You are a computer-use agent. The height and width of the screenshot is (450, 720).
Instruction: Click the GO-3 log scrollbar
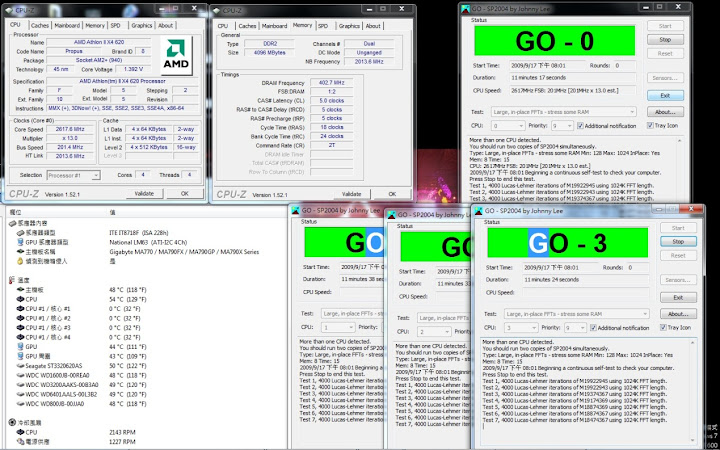pyautogui.click(x=693, y=392)
